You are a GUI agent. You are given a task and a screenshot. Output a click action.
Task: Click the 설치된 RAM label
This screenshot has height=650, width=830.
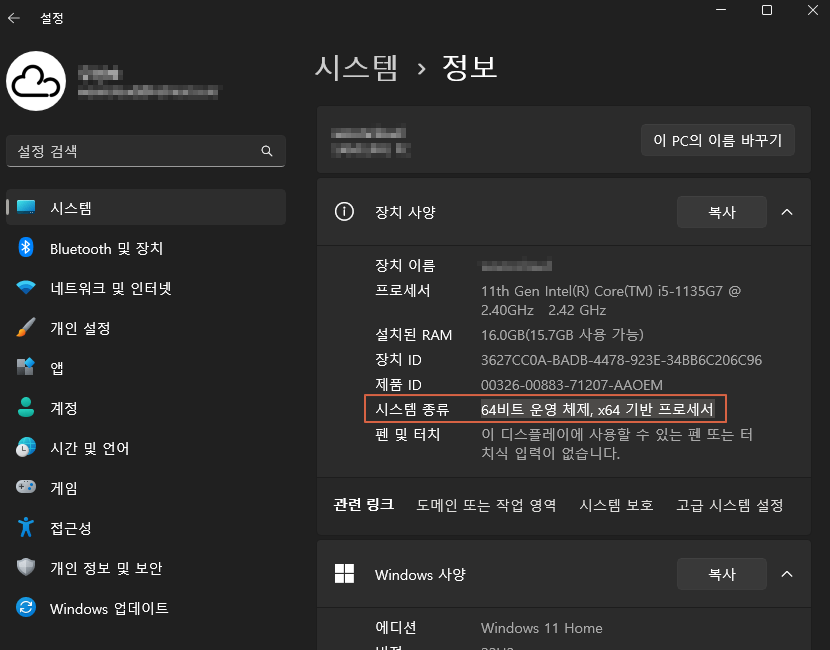click(x=413, y=335)
